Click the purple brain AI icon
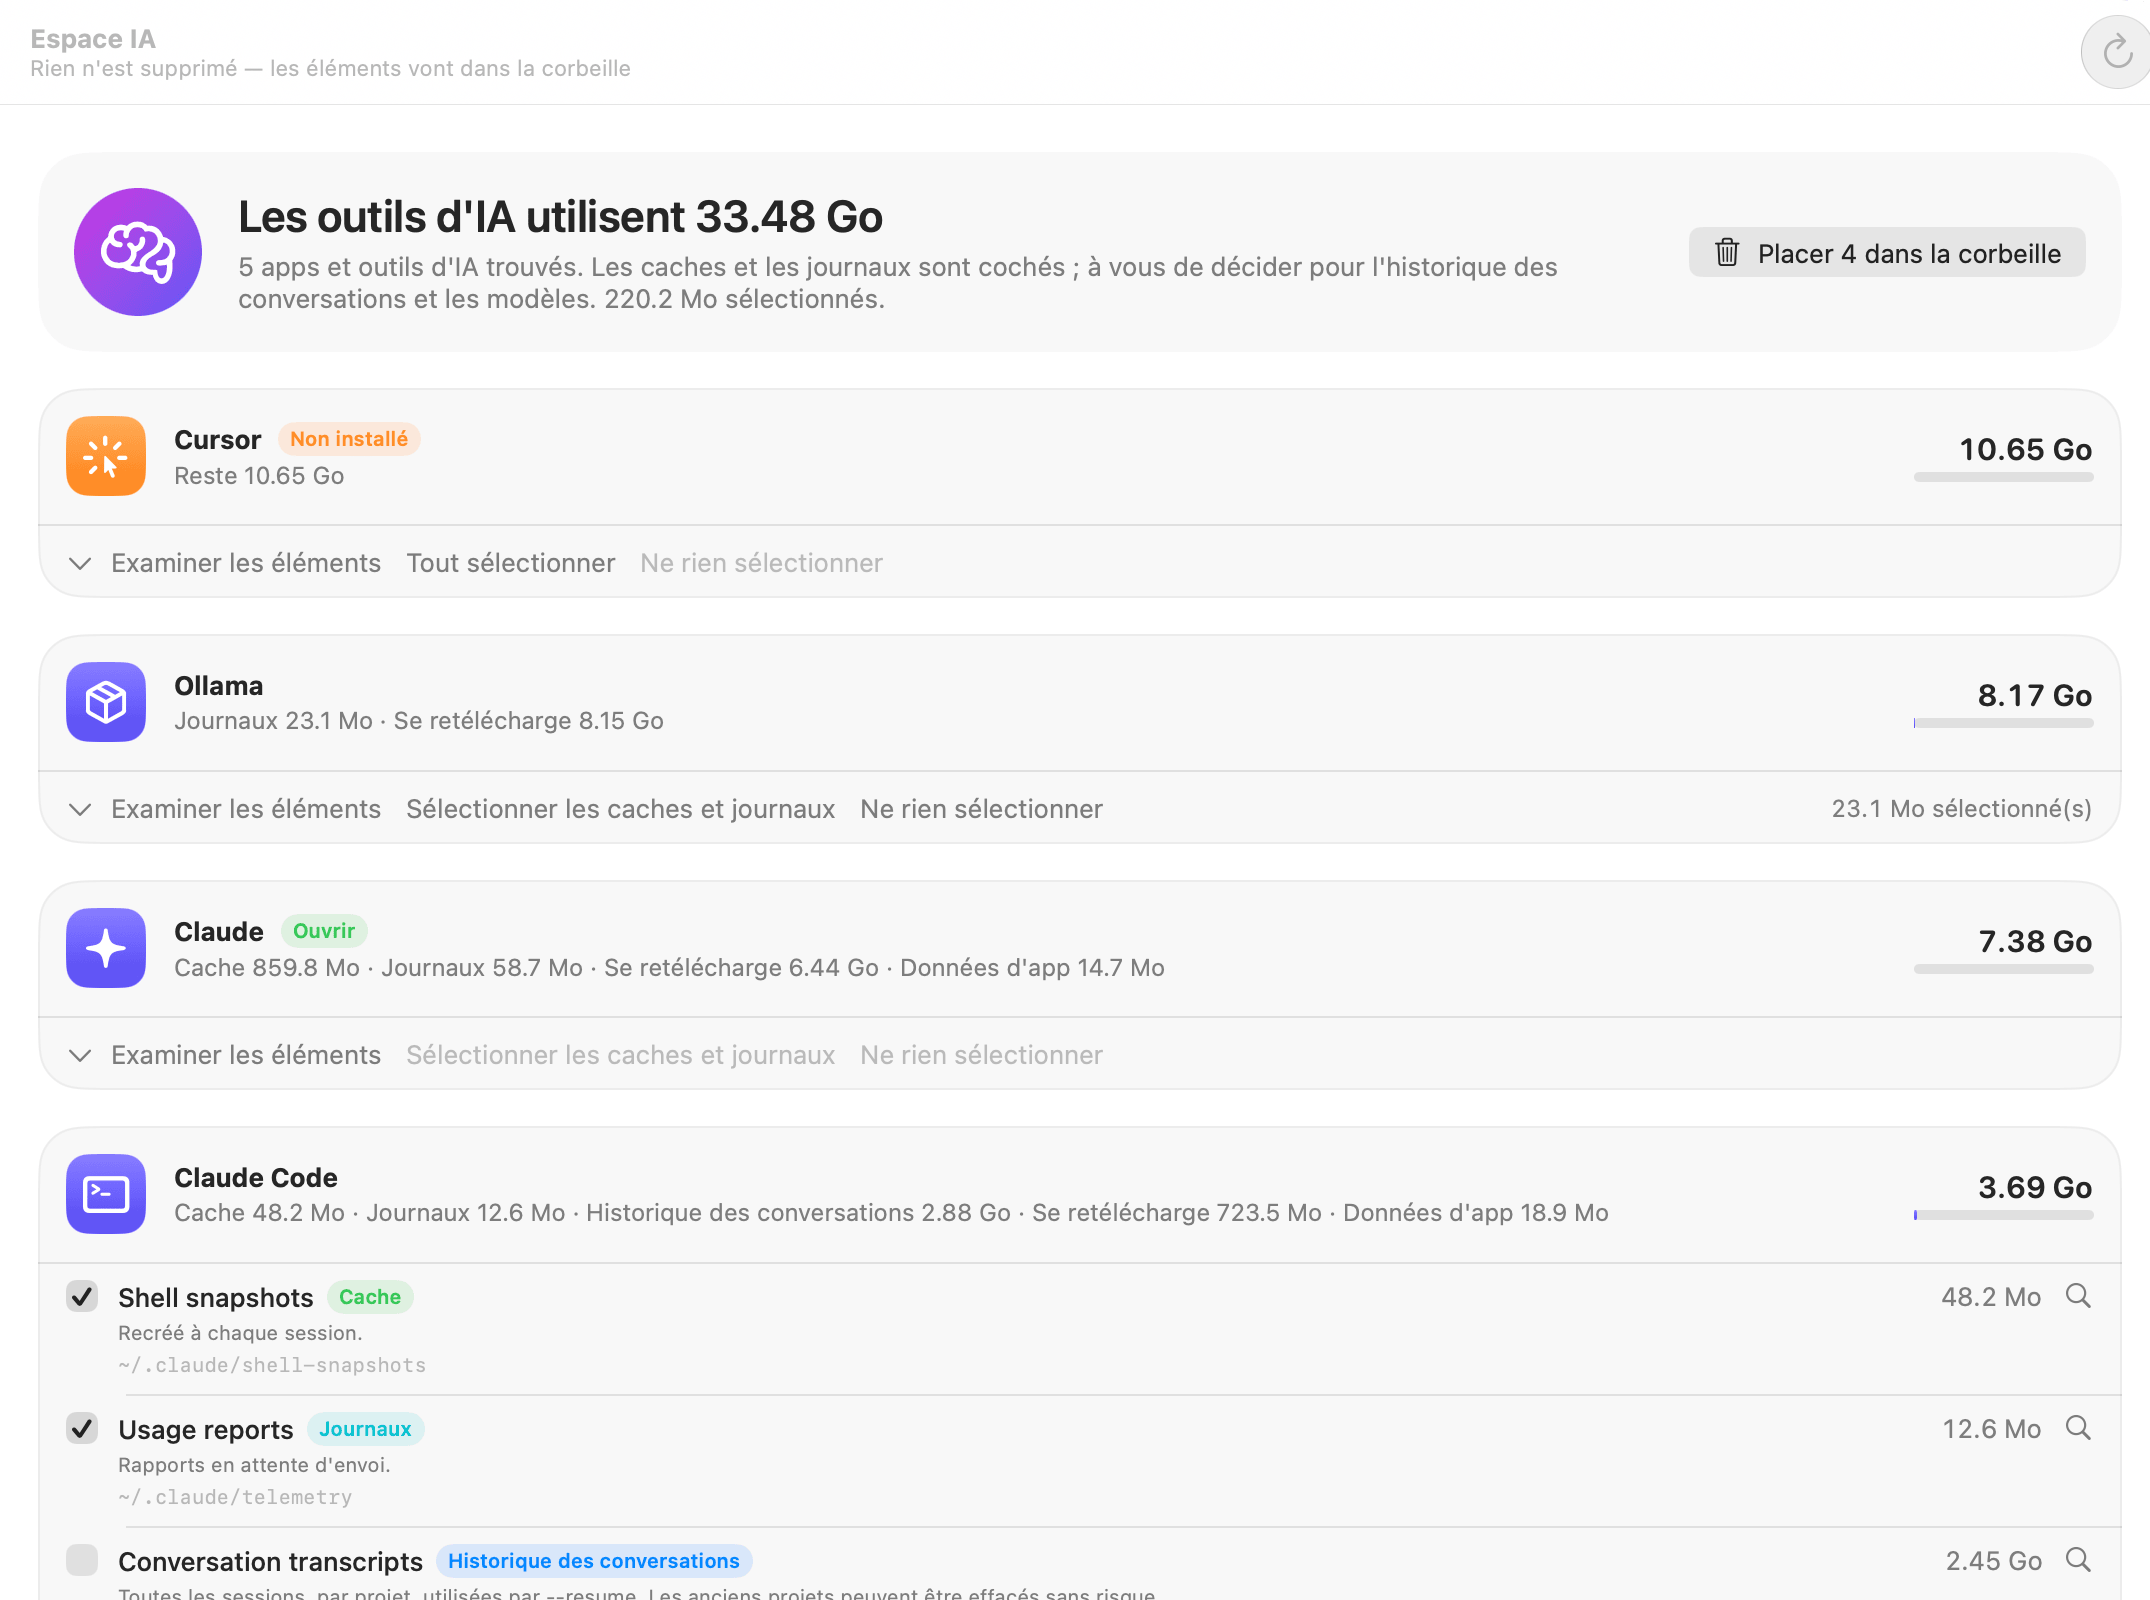The height and width of the screenshot is (1600, 2150). coord(138,252)
